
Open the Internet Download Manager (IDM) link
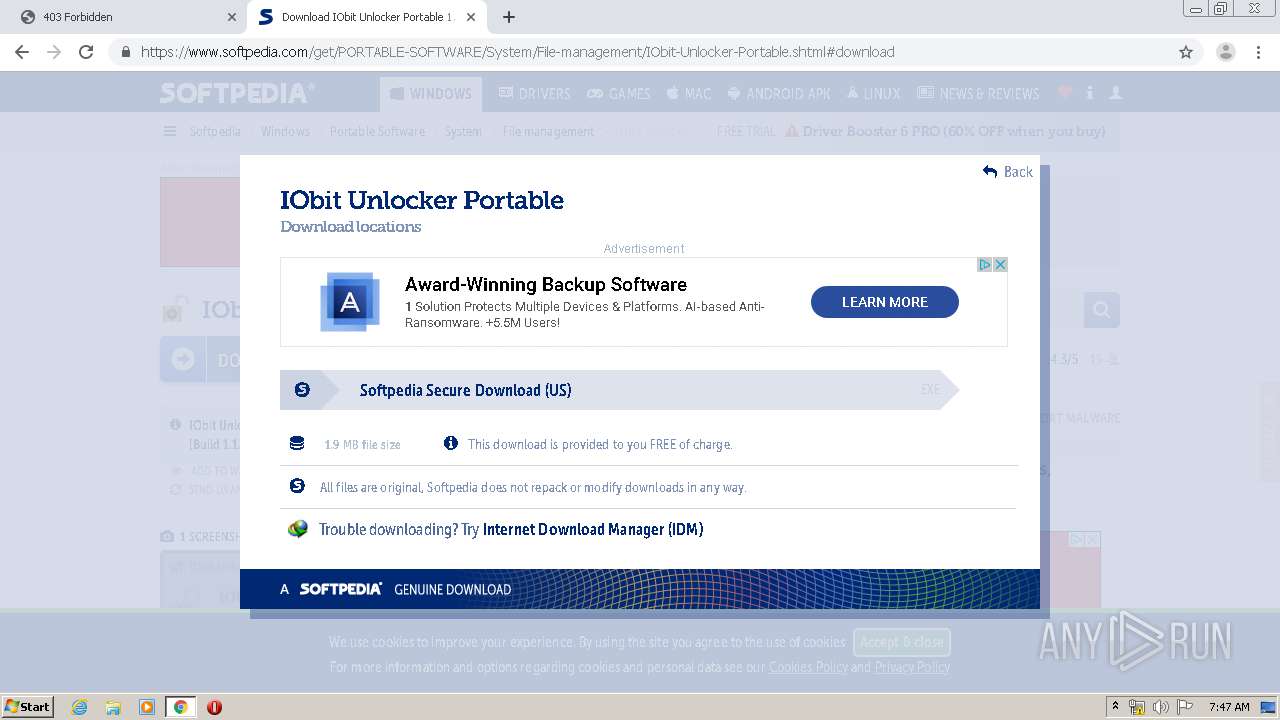593,530
